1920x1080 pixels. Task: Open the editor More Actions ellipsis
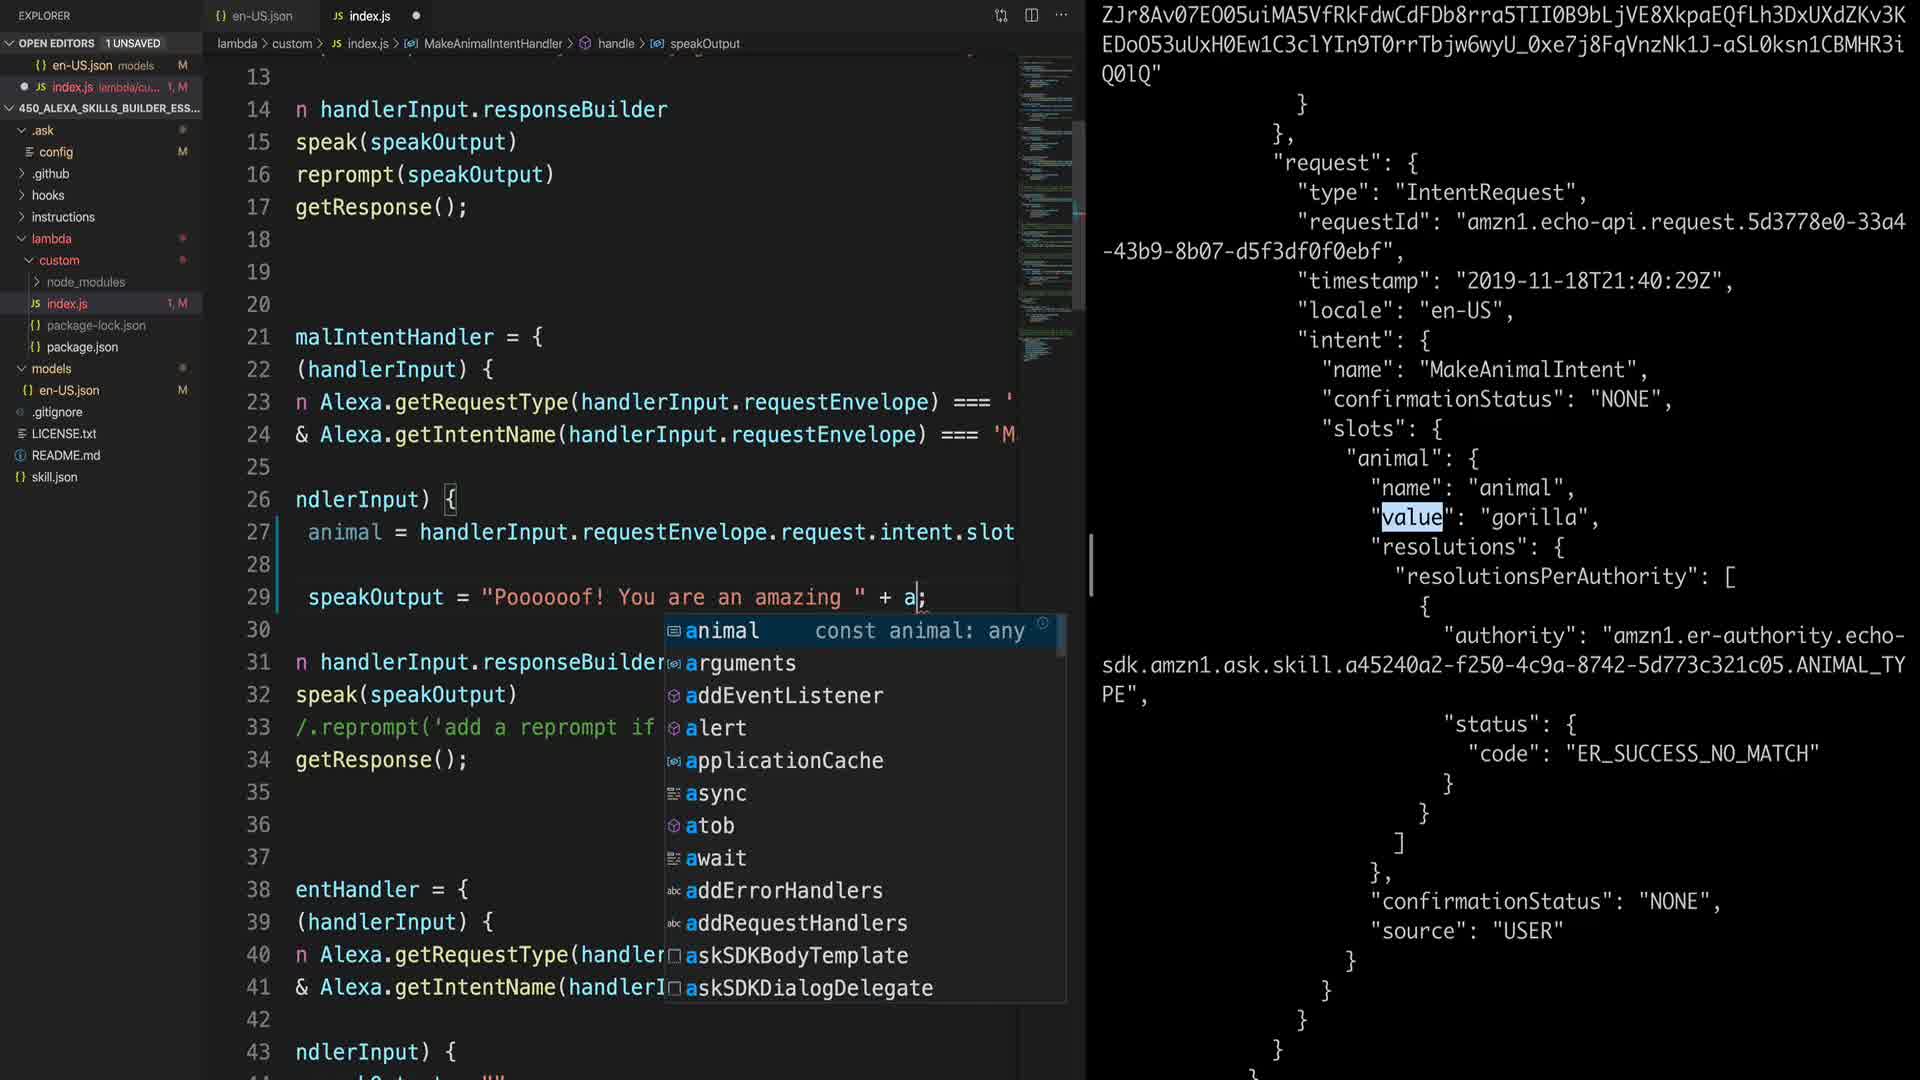point(1061,16)
